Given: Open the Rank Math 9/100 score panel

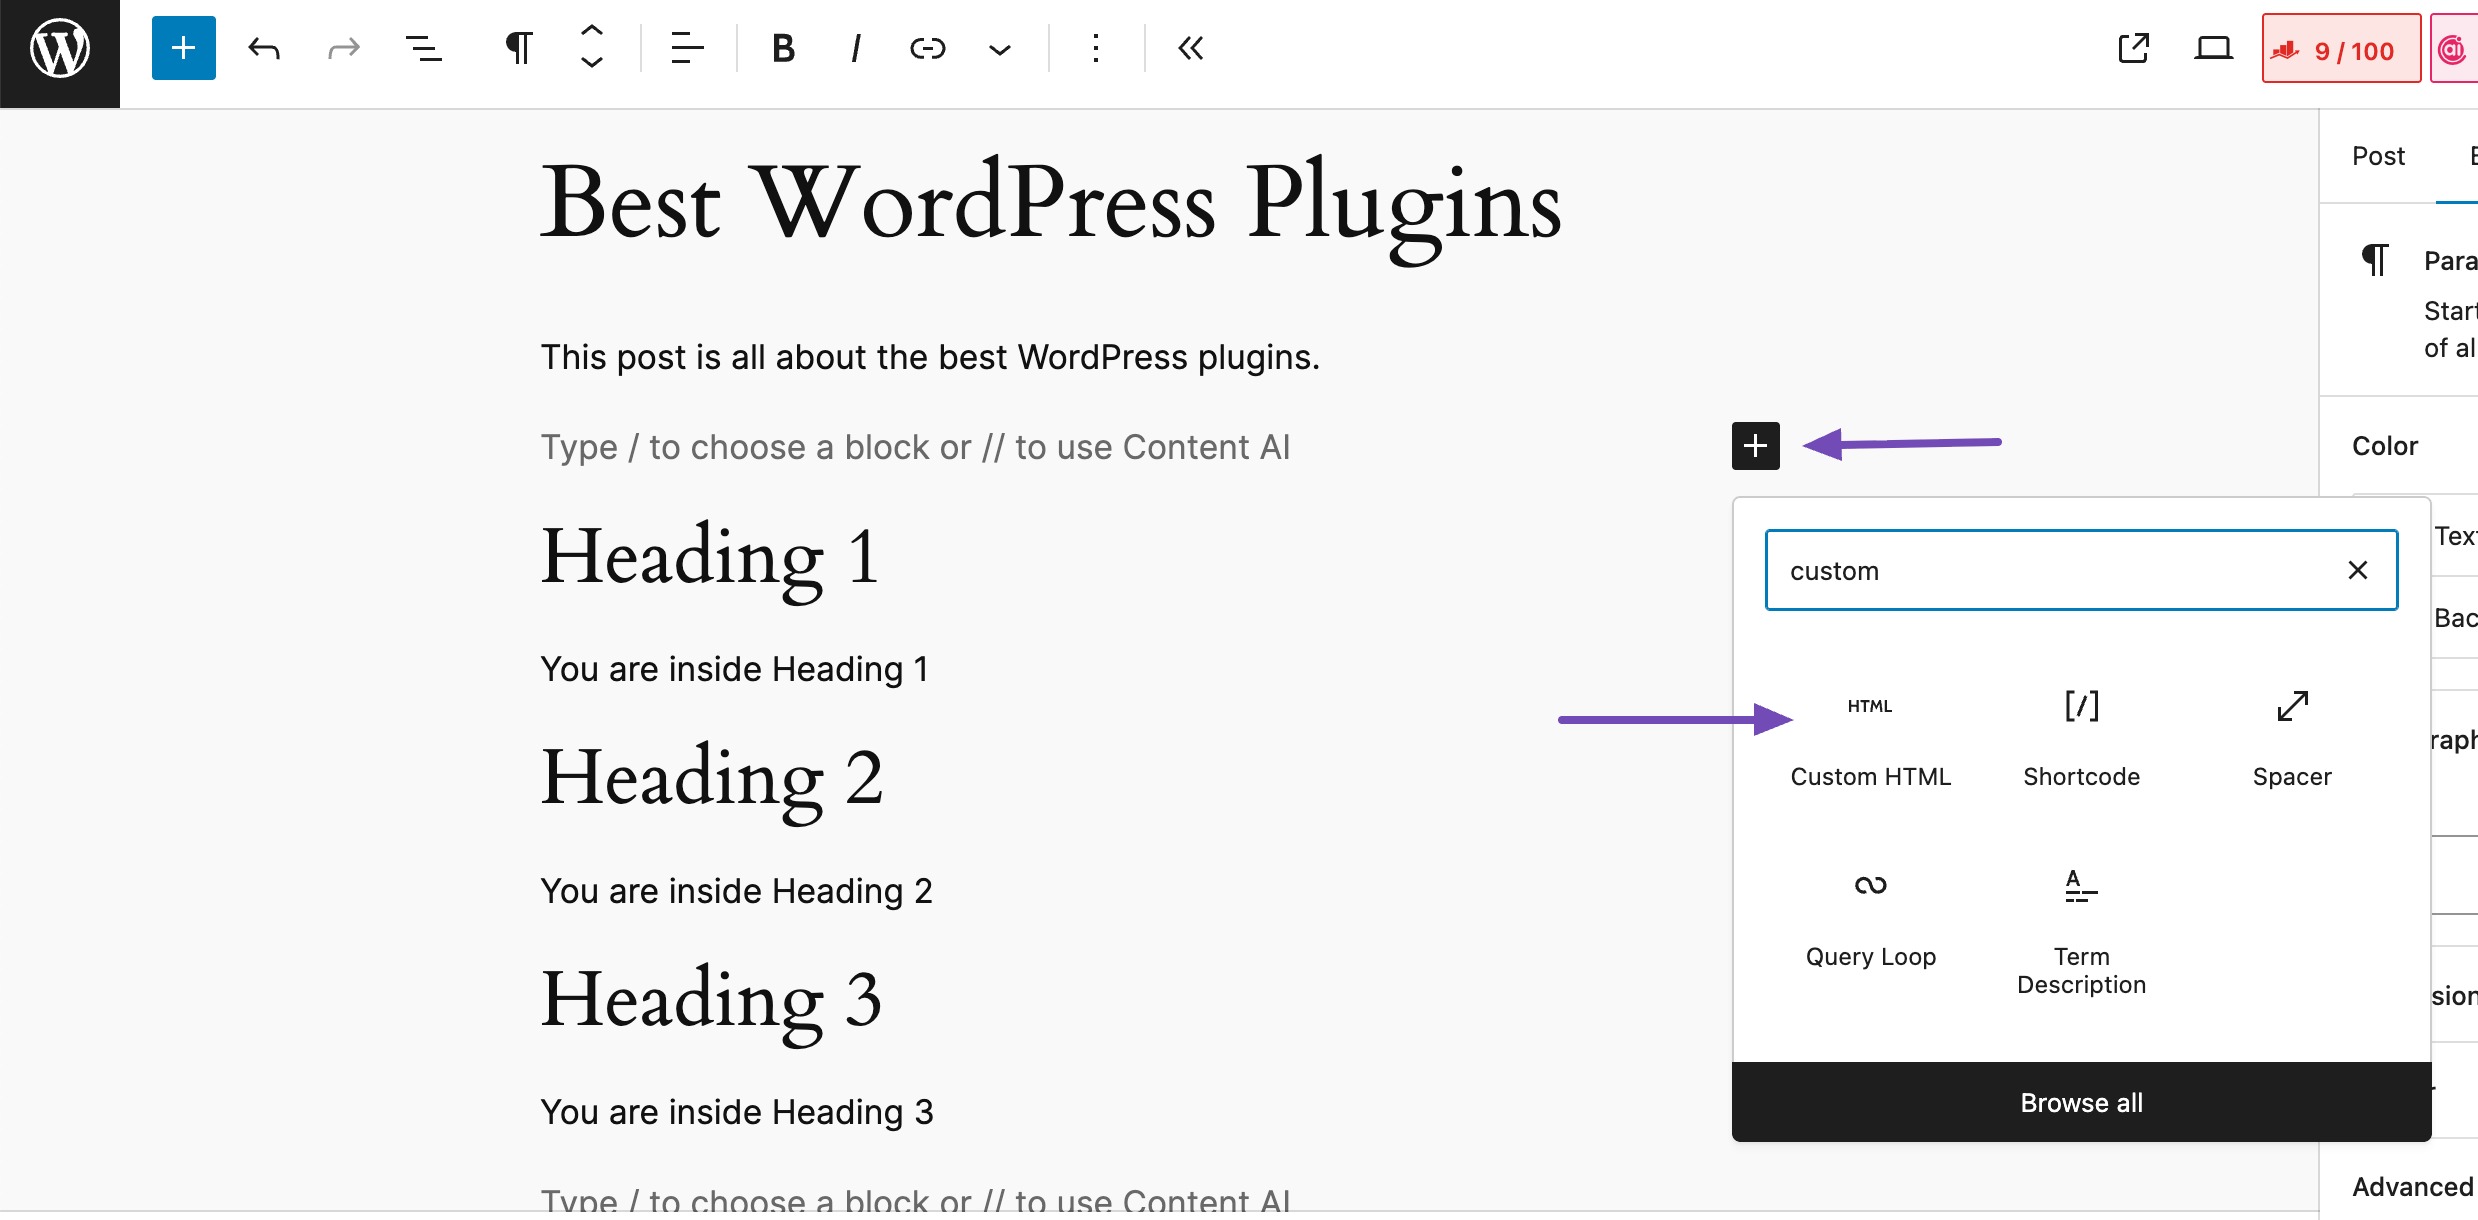Looking at the screenshot, I should click(2341, 48).
